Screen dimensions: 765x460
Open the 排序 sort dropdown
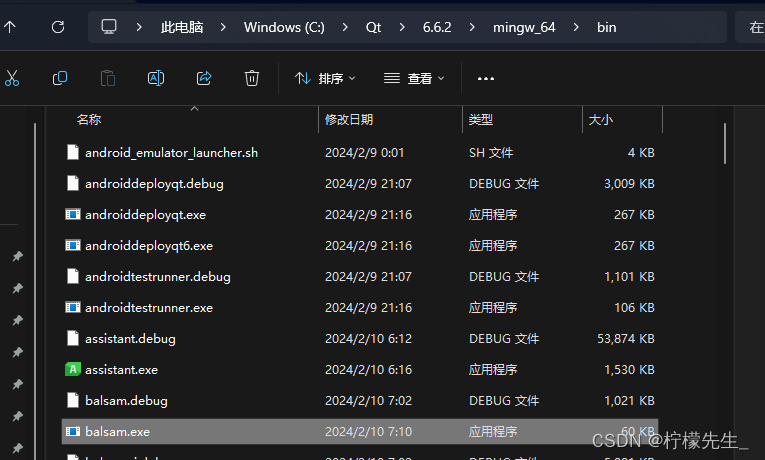[325, 79]
